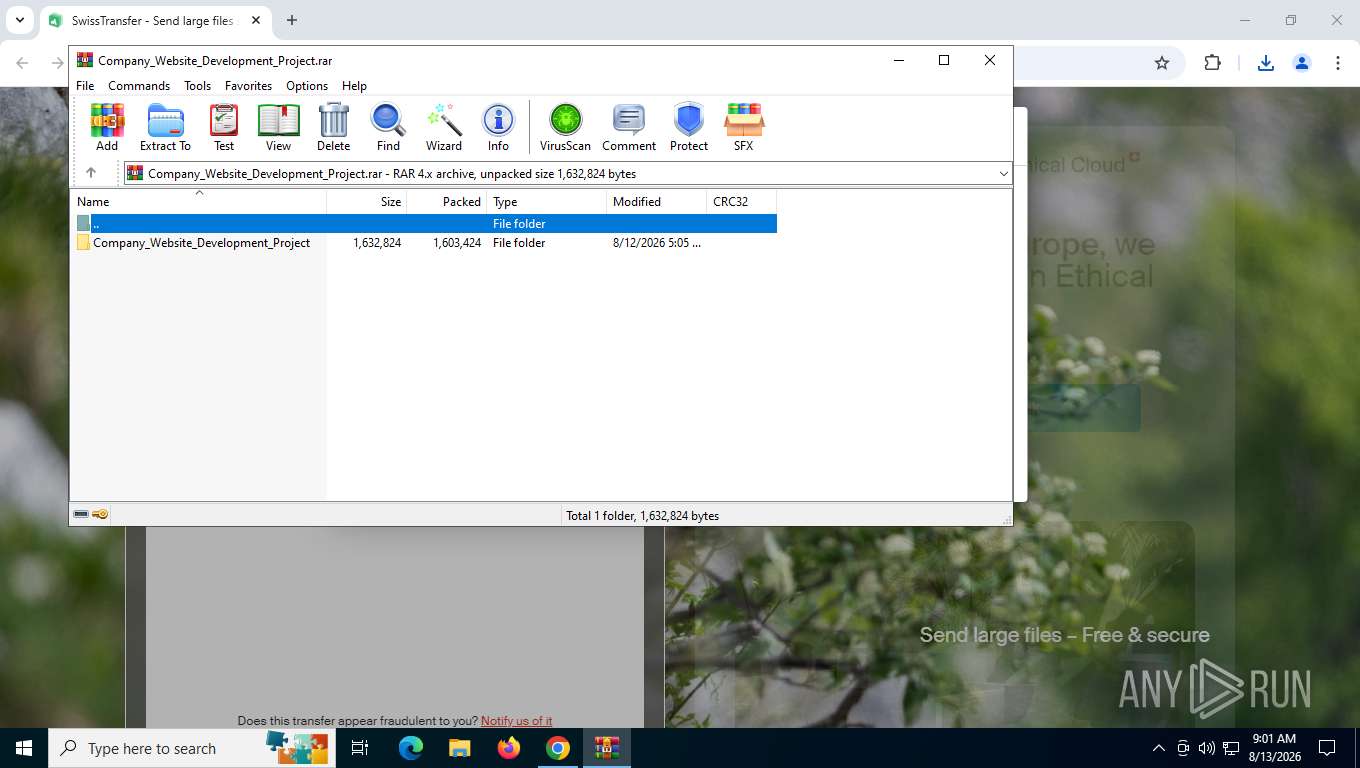
Task: Click the key password icon in status bar
Action: [100, 514]
